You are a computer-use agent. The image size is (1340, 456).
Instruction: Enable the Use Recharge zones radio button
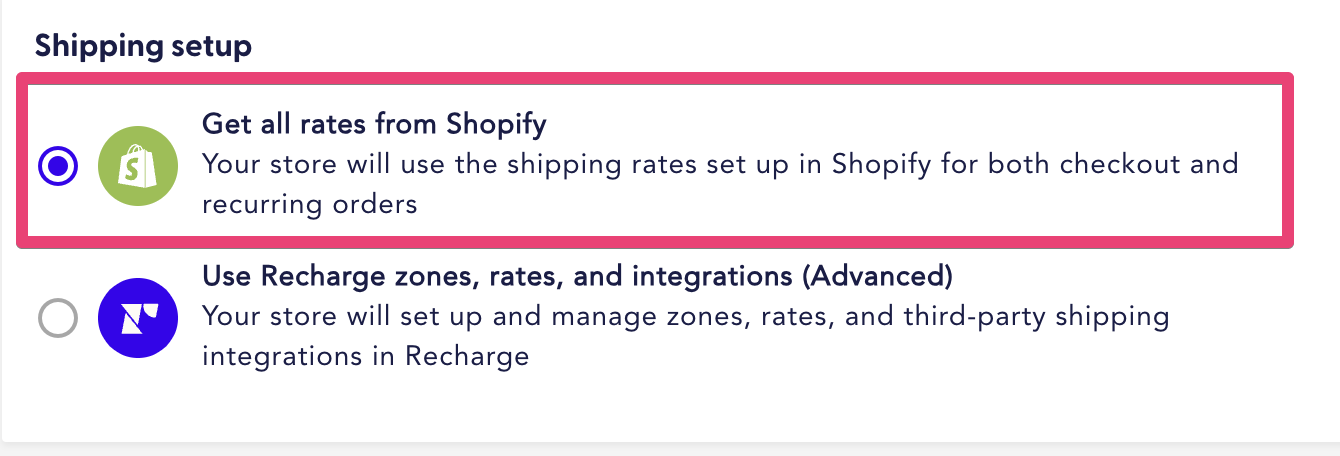[57, 319]
